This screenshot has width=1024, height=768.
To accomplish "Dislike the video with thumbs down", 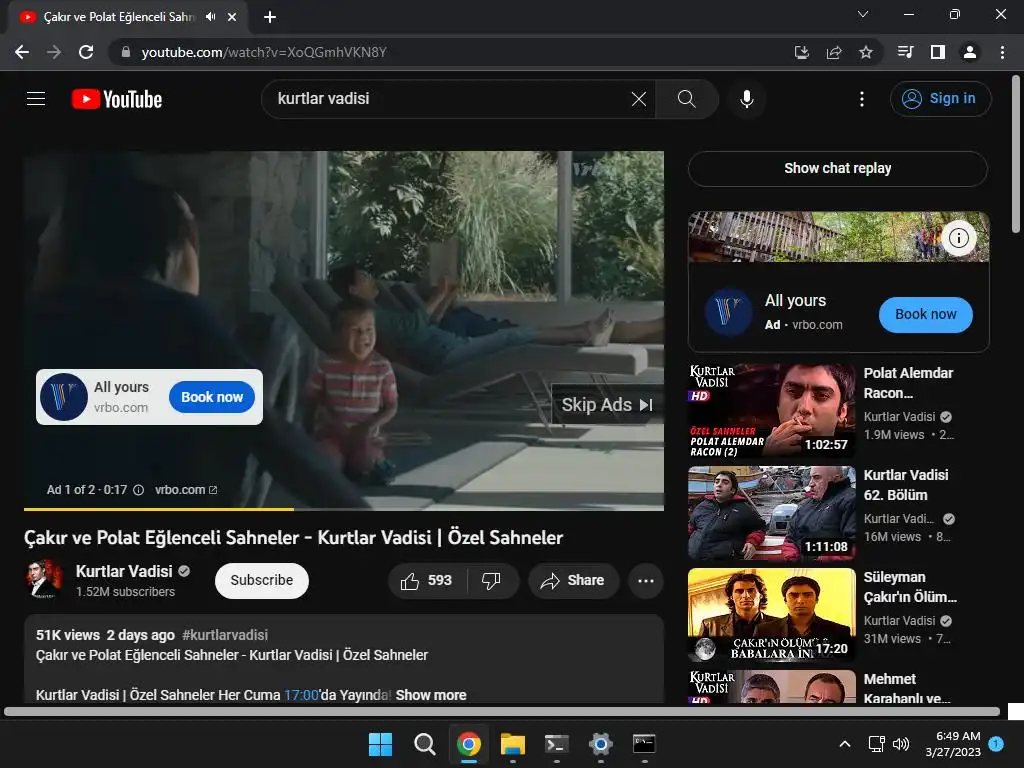I will 491,581.
